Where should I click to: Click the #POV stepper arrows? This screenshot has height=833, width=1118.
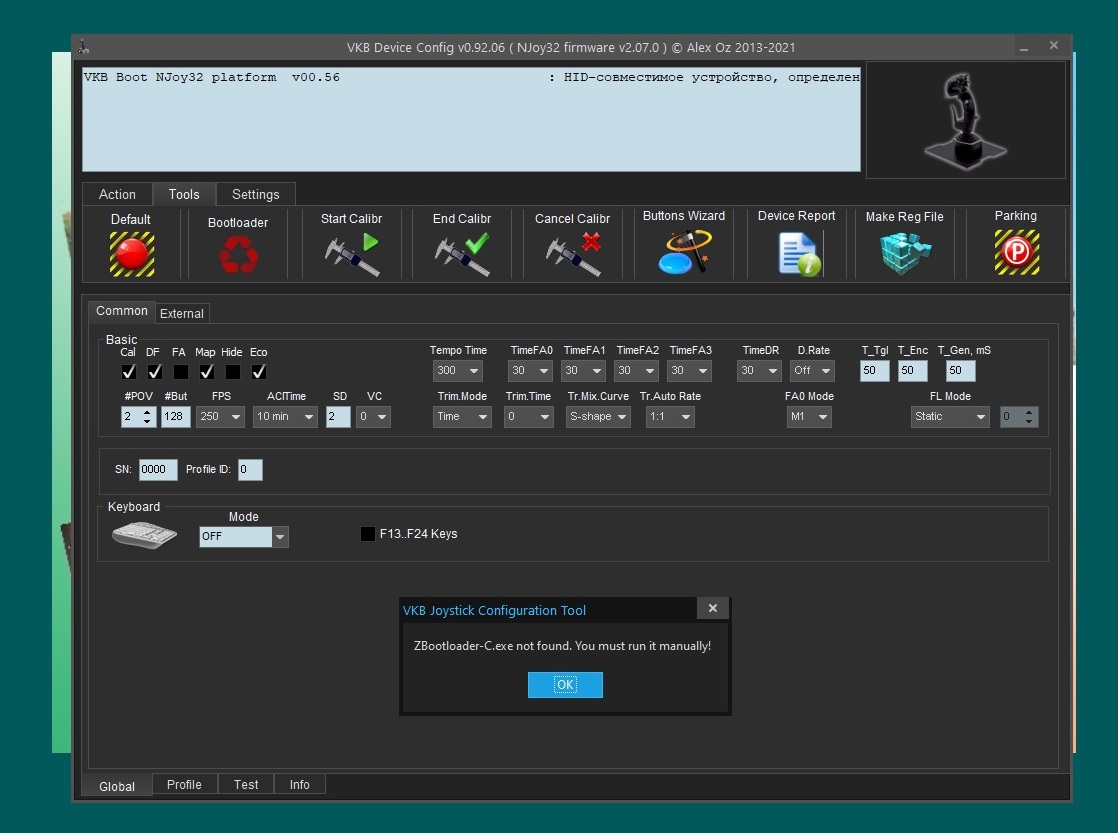[x=147, y=416]
